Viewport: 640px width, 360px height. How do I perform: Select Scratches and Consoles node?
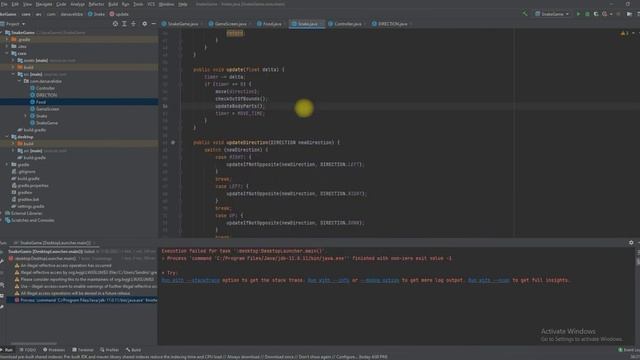(32, 220)
